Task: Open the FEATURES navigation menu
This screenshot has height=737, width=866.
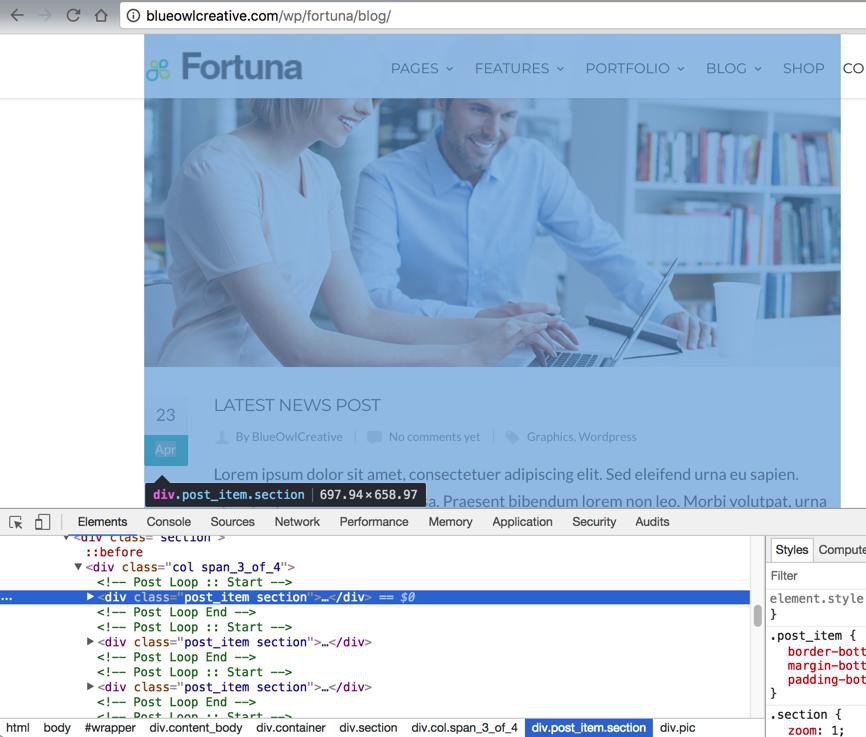Action: pos(519,69)
